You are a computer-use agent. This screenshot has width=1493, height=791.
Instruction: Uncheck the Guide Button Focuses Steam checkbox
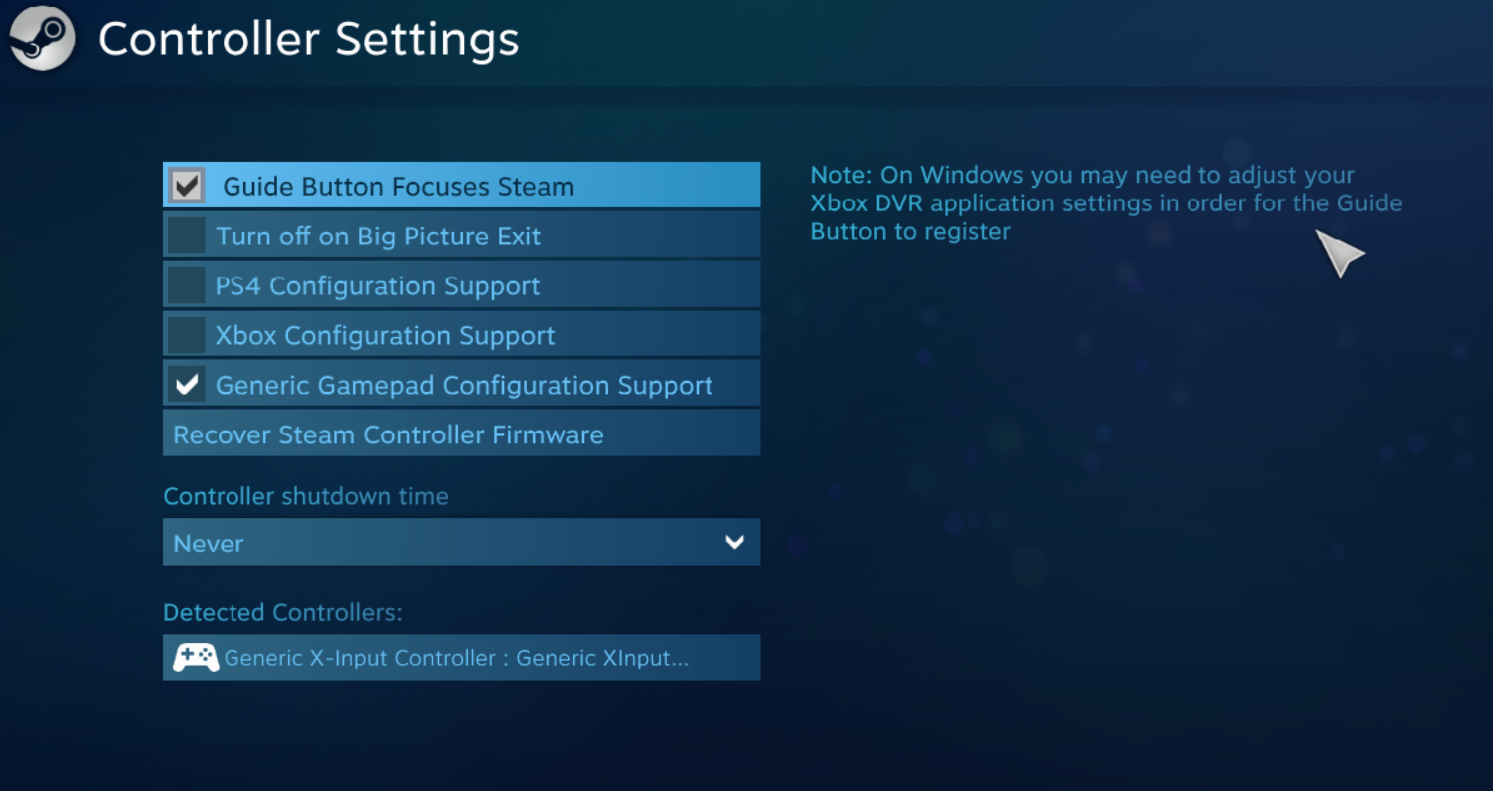point(187,186)
